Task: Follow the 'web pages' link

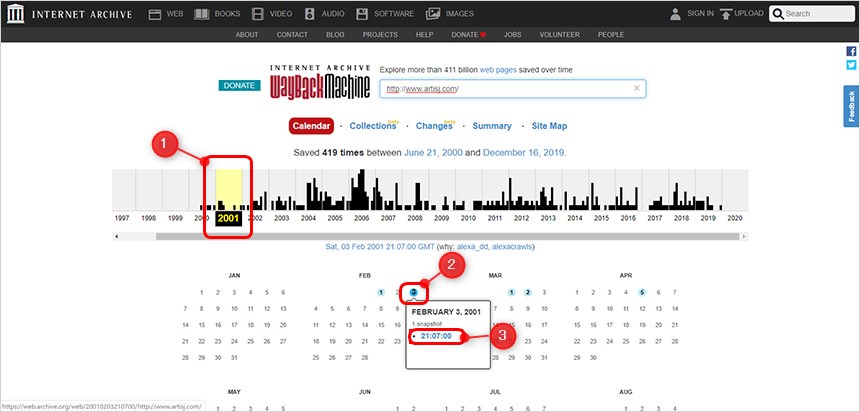Action: tap(498, 70)
